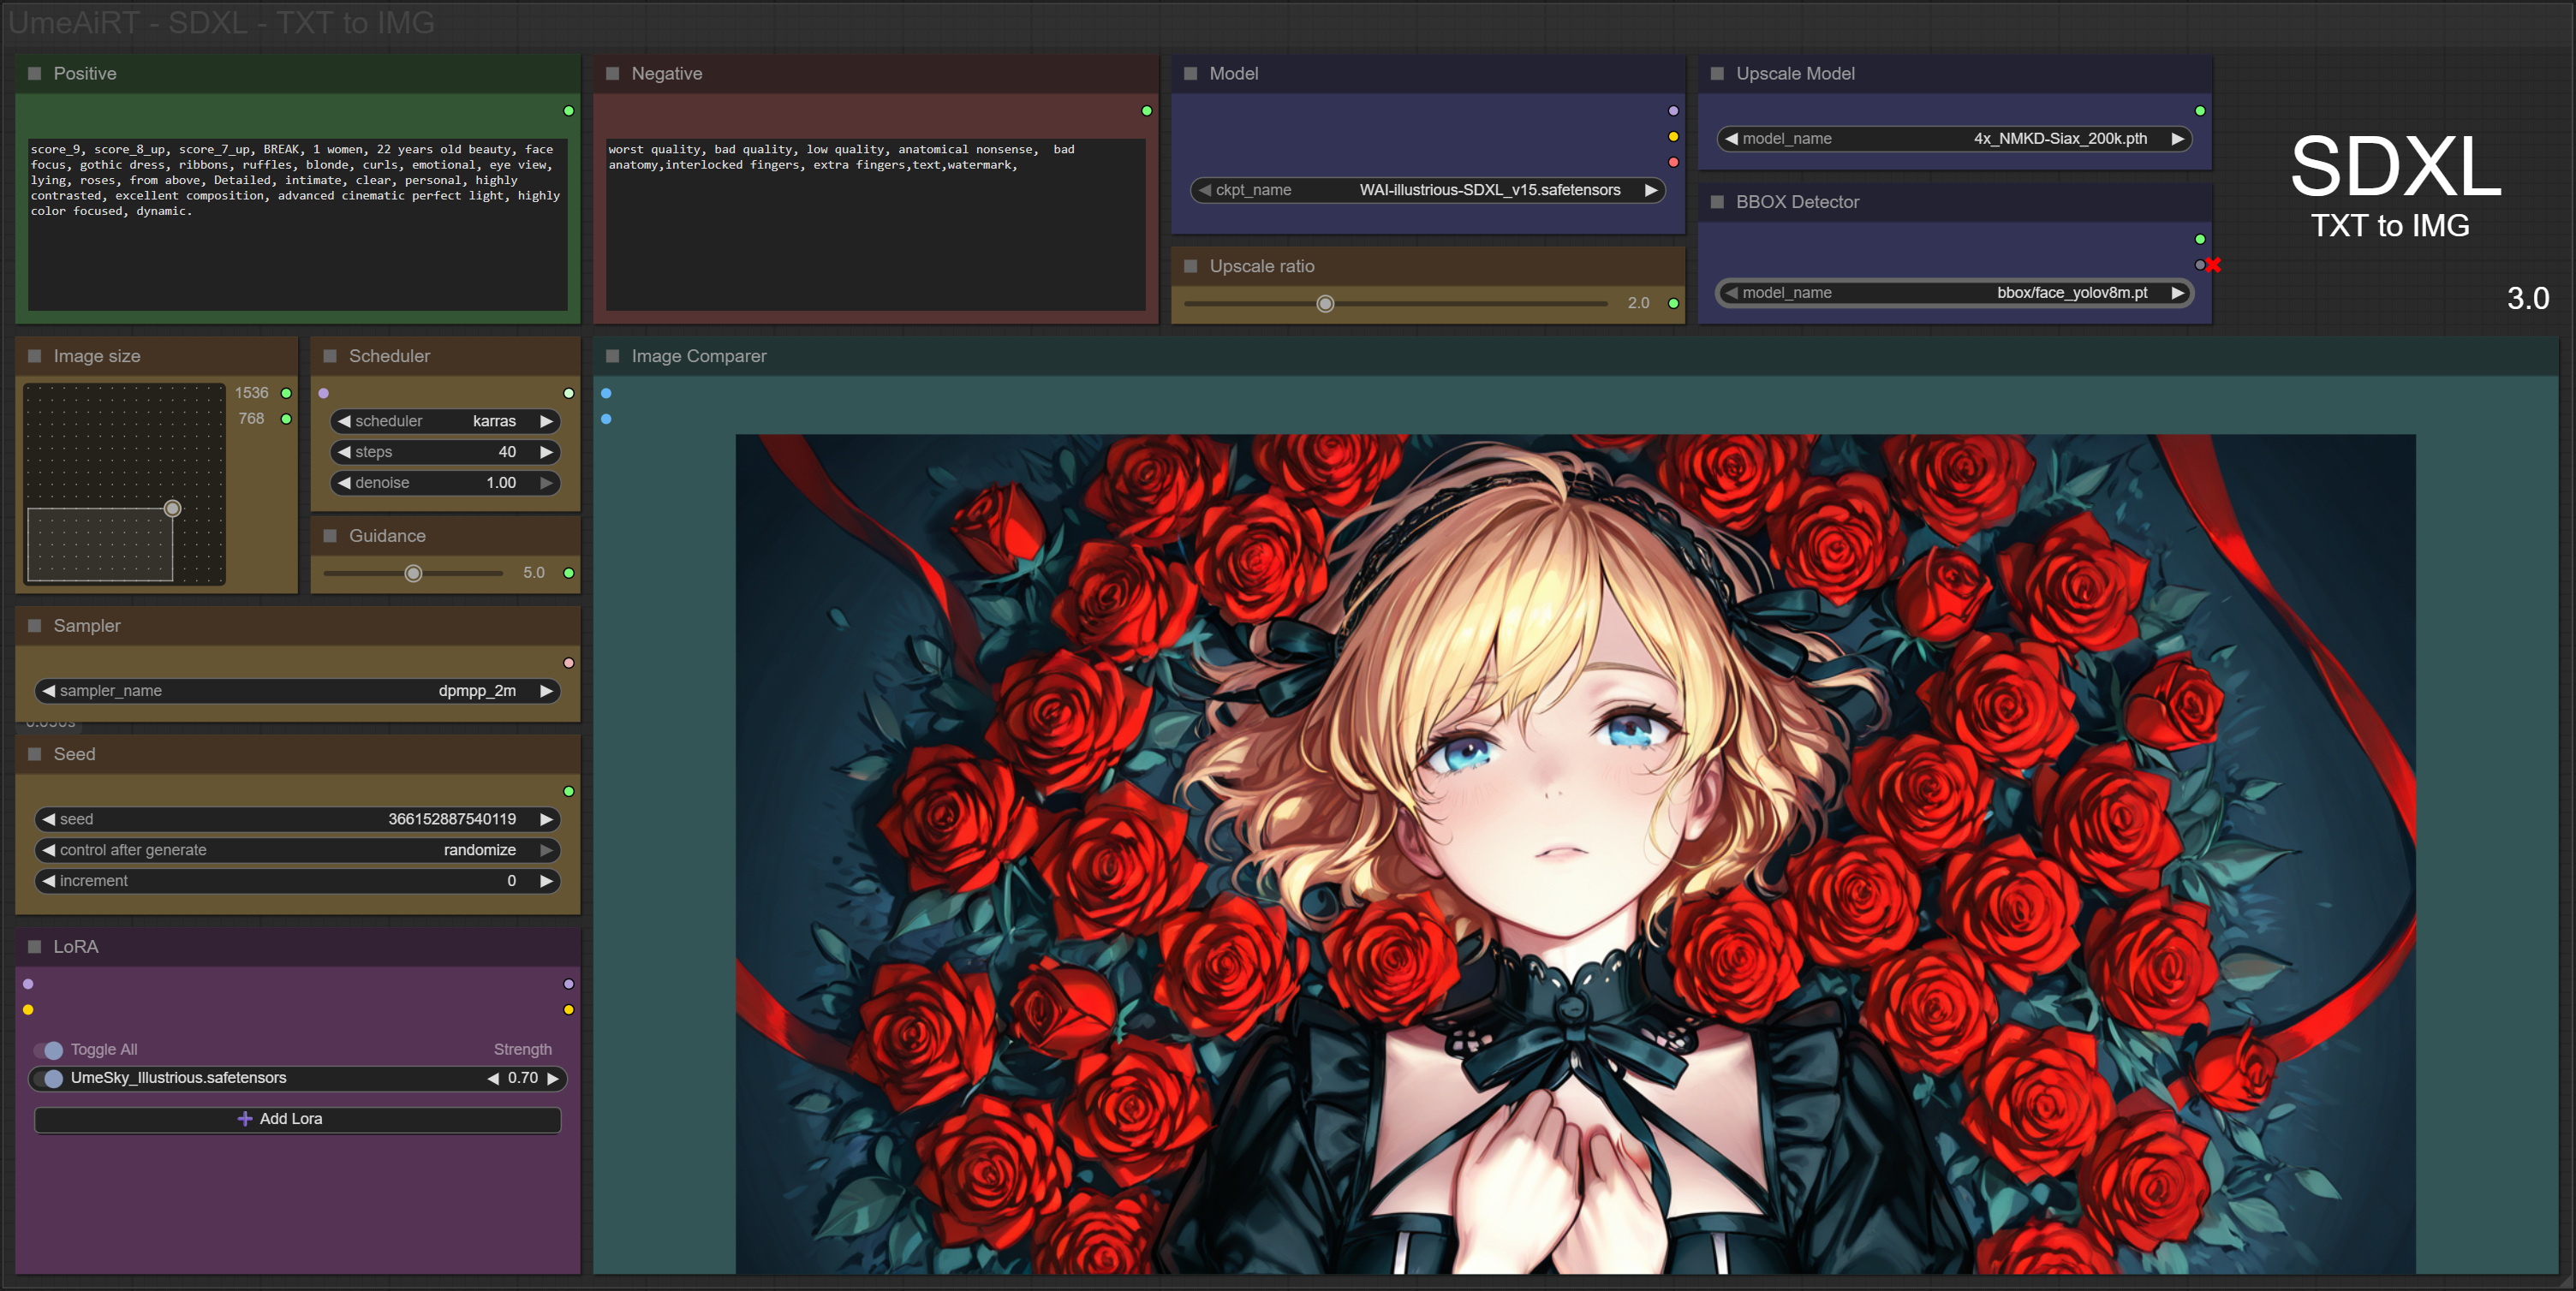
Task: Increase steps with the right arrow
Action: (x=546, y=452)
